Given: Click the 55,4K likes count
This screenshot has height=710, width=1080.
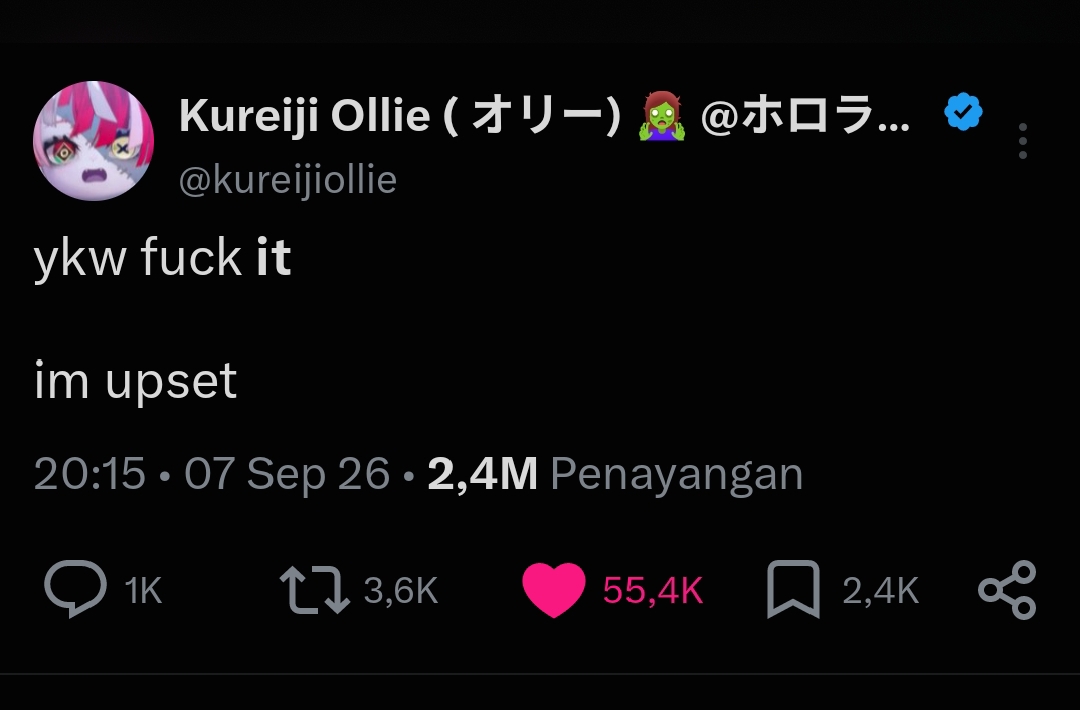Looking at the screenshot, I should coord(653,591).
